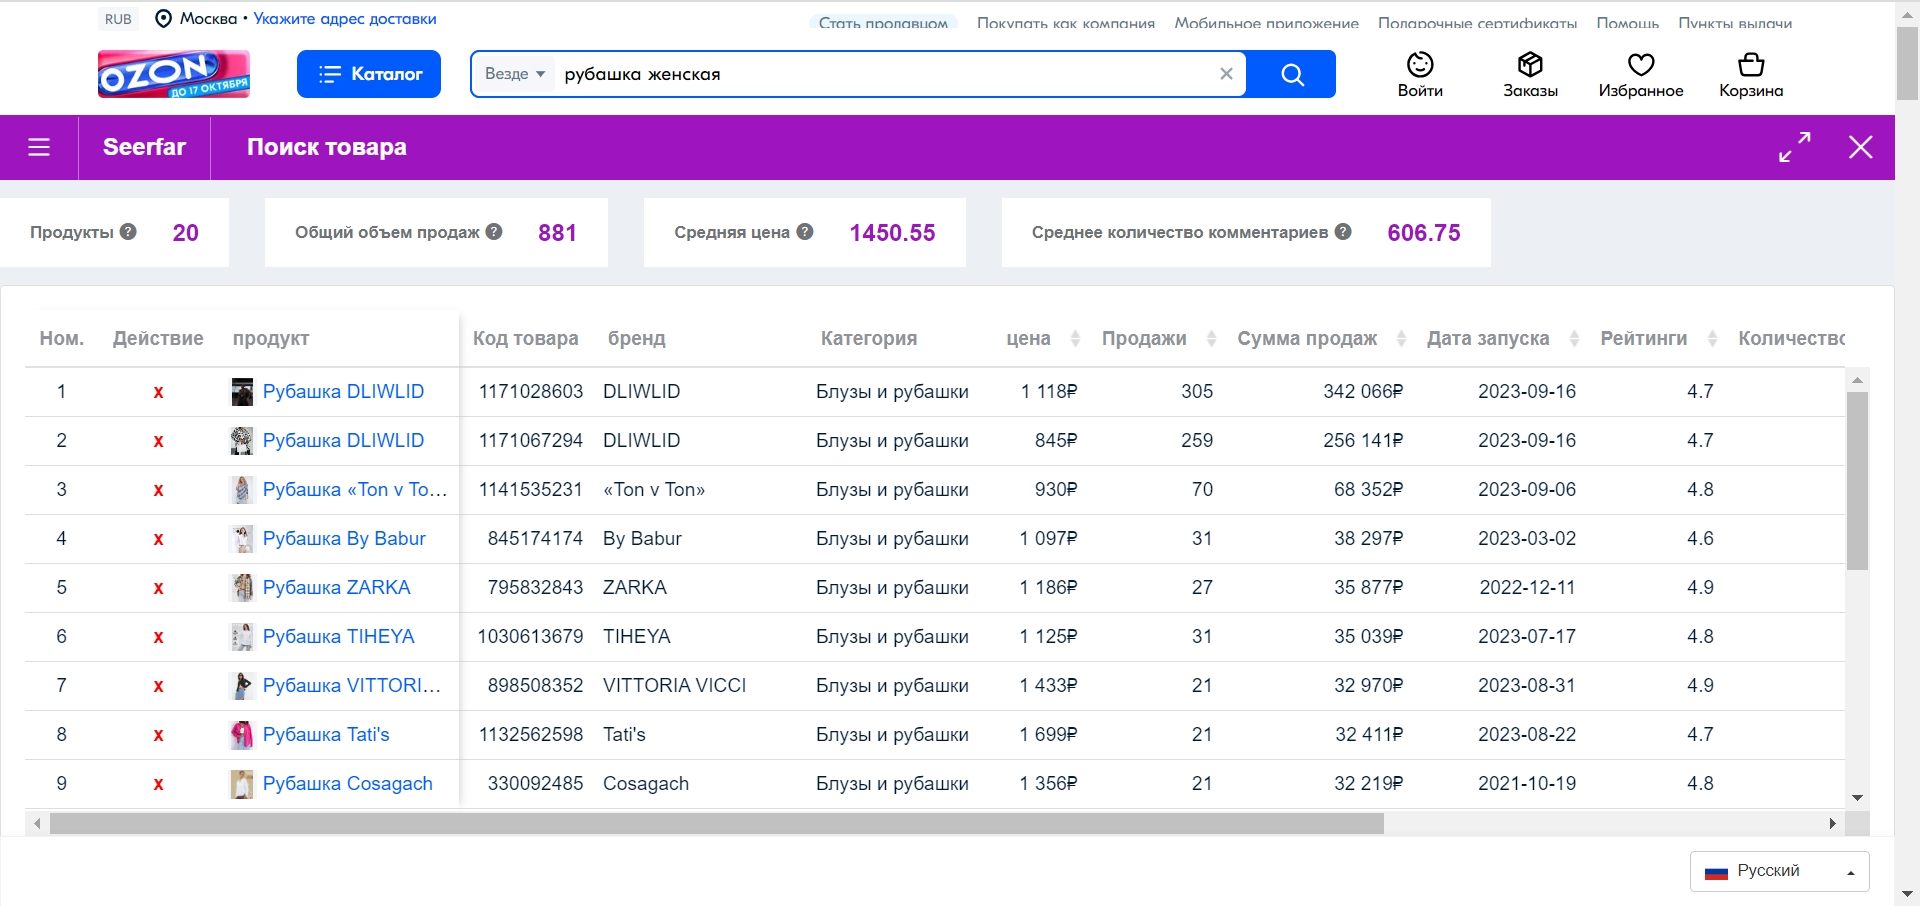Click the RUB currency selector
This screenshot has height=906, width=1920.
(x=118, y=19)
